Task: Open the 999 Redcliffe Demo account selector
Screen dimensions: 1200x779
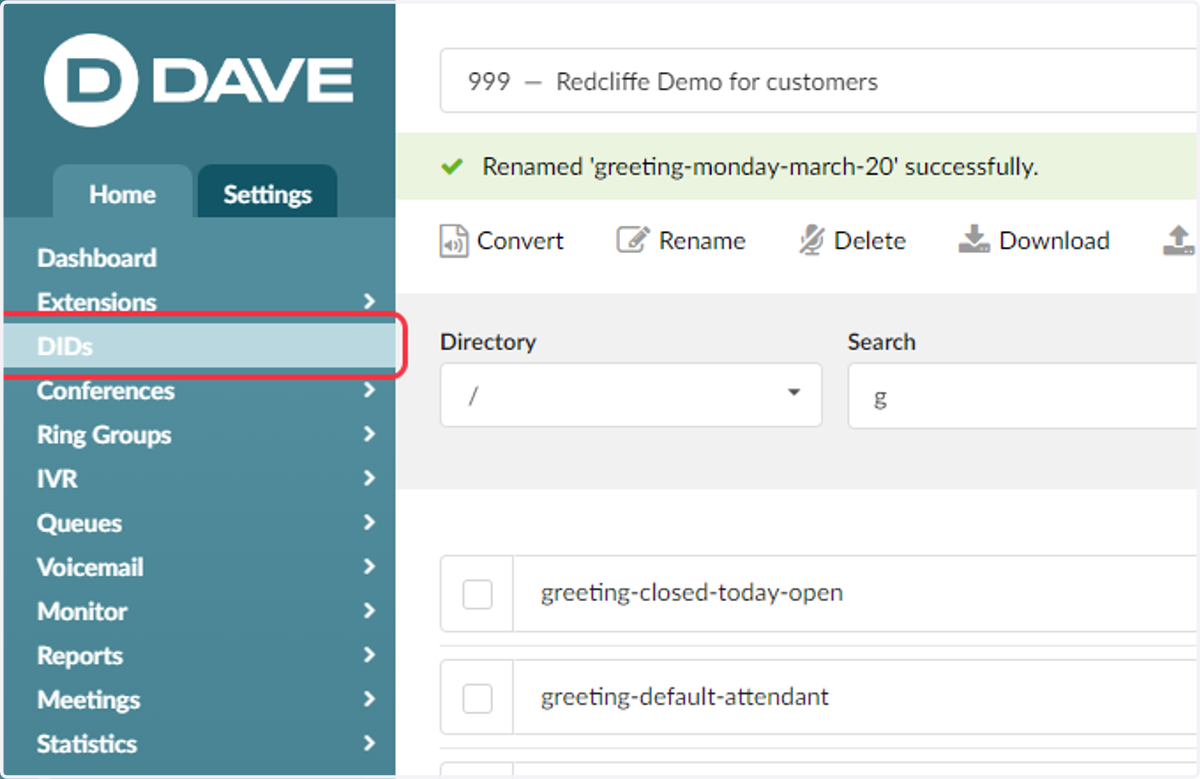Action: point(819,82)
